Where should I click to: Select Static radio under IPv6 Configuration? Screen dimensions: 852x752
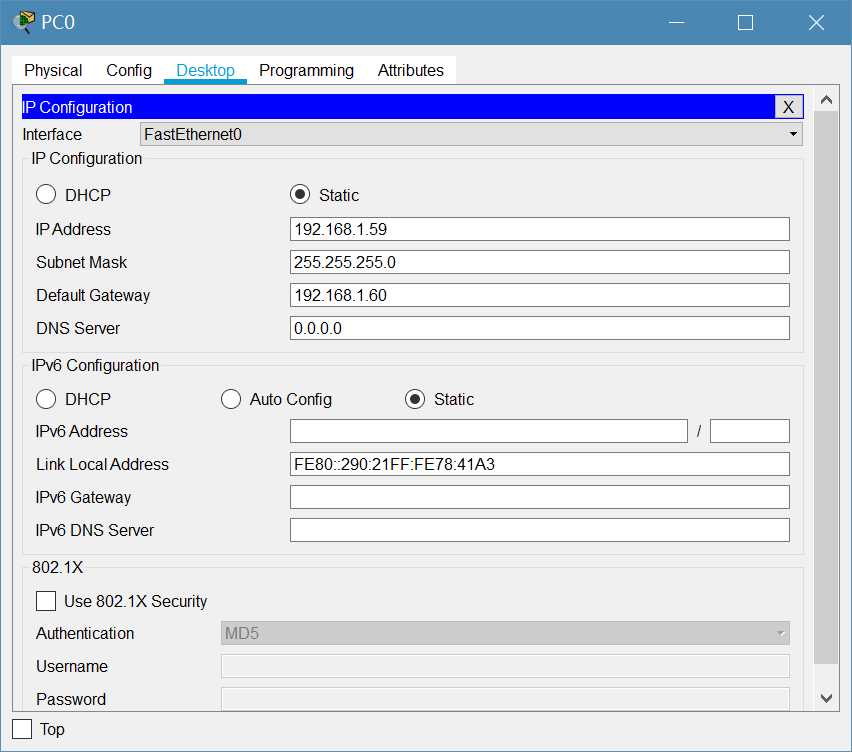coord(415,399)
